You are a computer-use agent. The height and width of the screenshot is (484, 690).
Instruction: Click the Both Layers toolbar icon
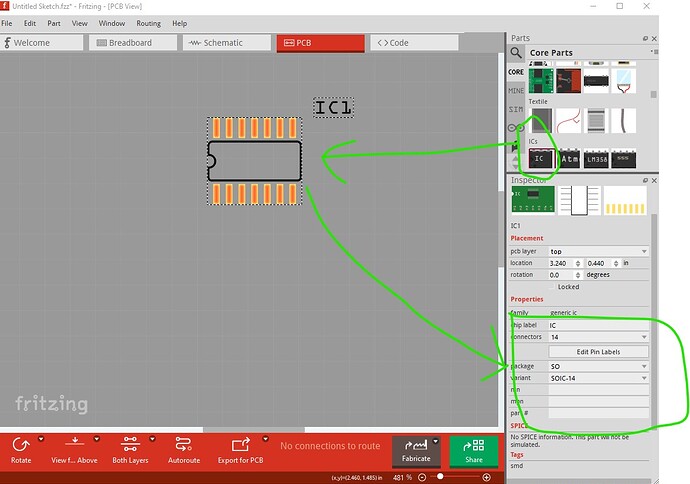tap(130, 444)
